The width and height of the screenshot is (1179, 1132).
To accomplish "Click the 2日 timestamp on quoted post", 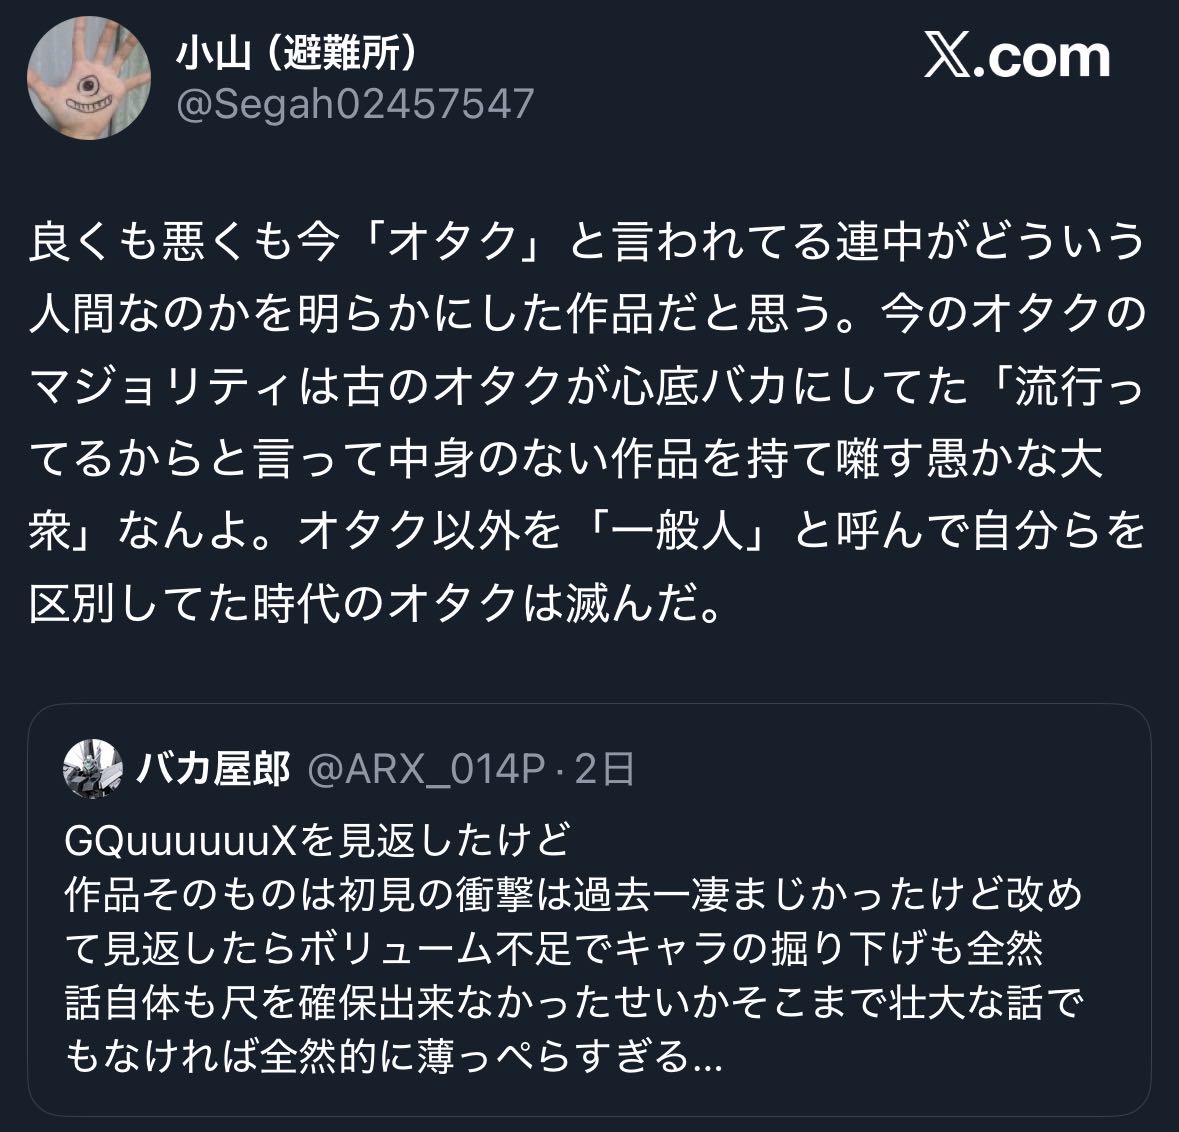I will (605, 769).
